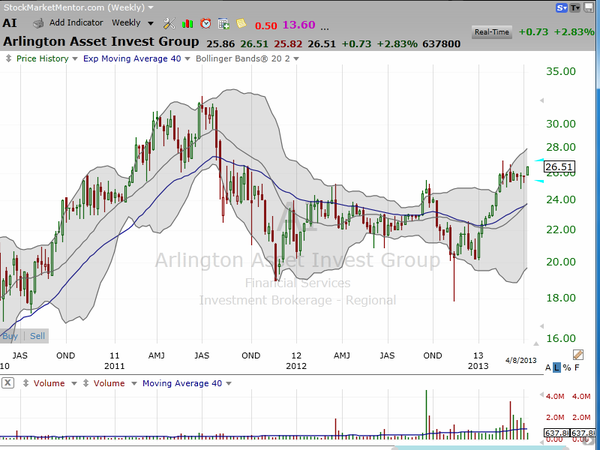
Task: Click the Arlington Asset Invest Group title
Action: [101, 41]
